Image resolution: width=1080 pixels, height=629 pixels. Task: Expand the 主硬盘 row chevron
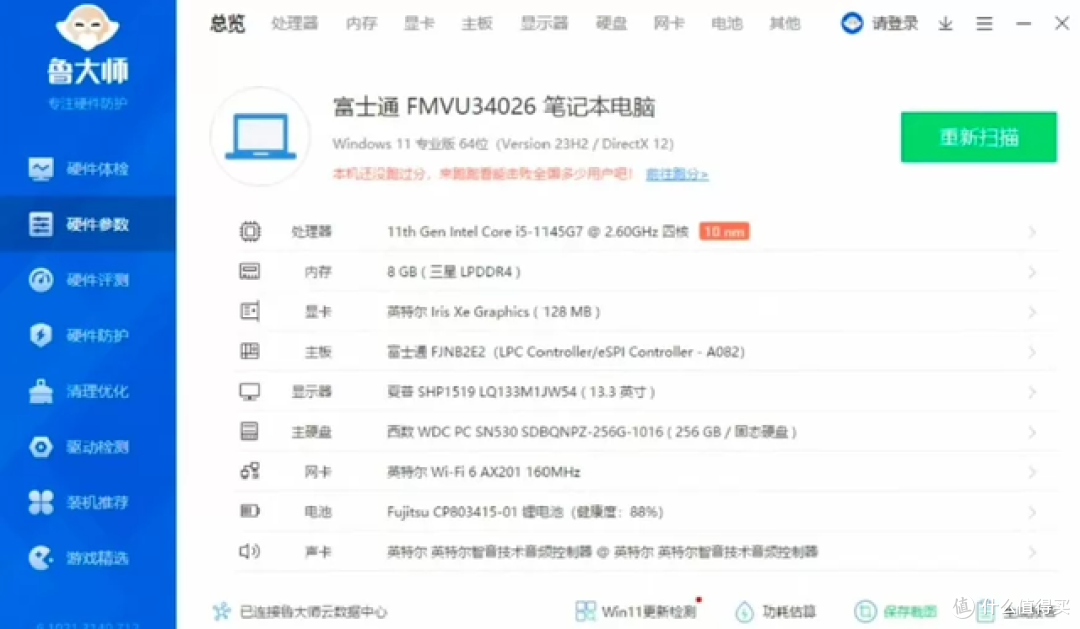click(1032, 432)
